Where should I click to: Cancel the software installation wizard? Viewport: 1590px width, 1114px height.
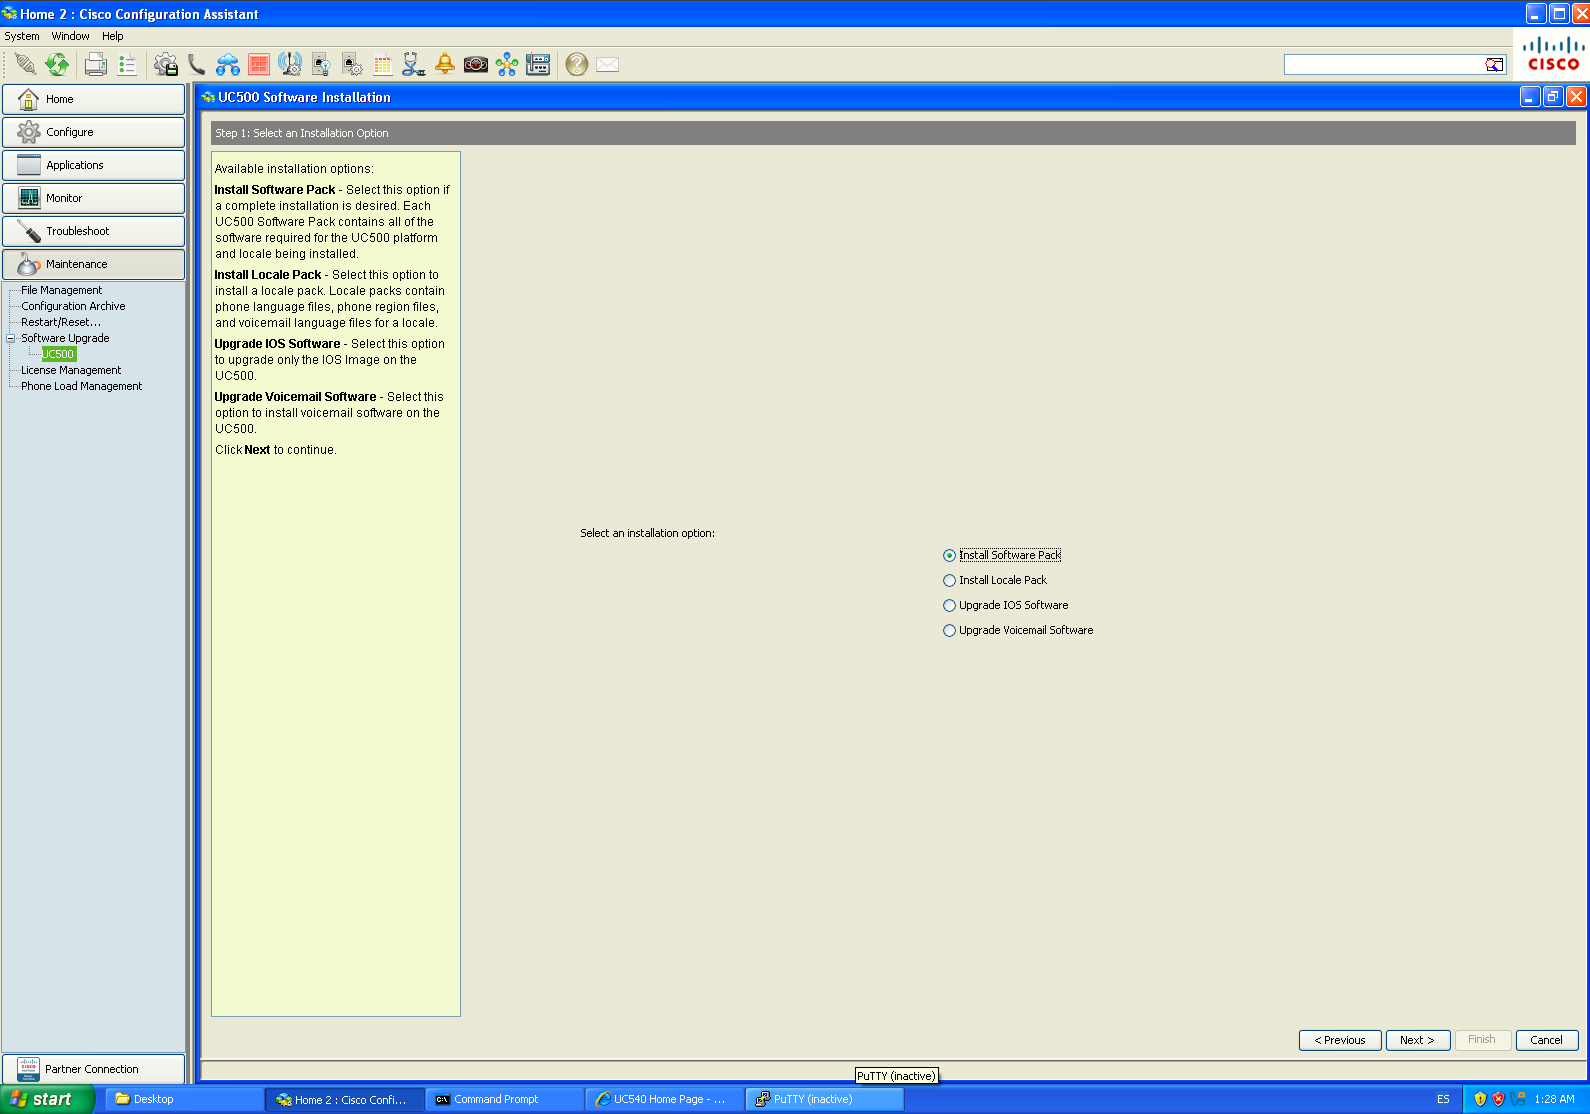(x=1547, y=1040)
